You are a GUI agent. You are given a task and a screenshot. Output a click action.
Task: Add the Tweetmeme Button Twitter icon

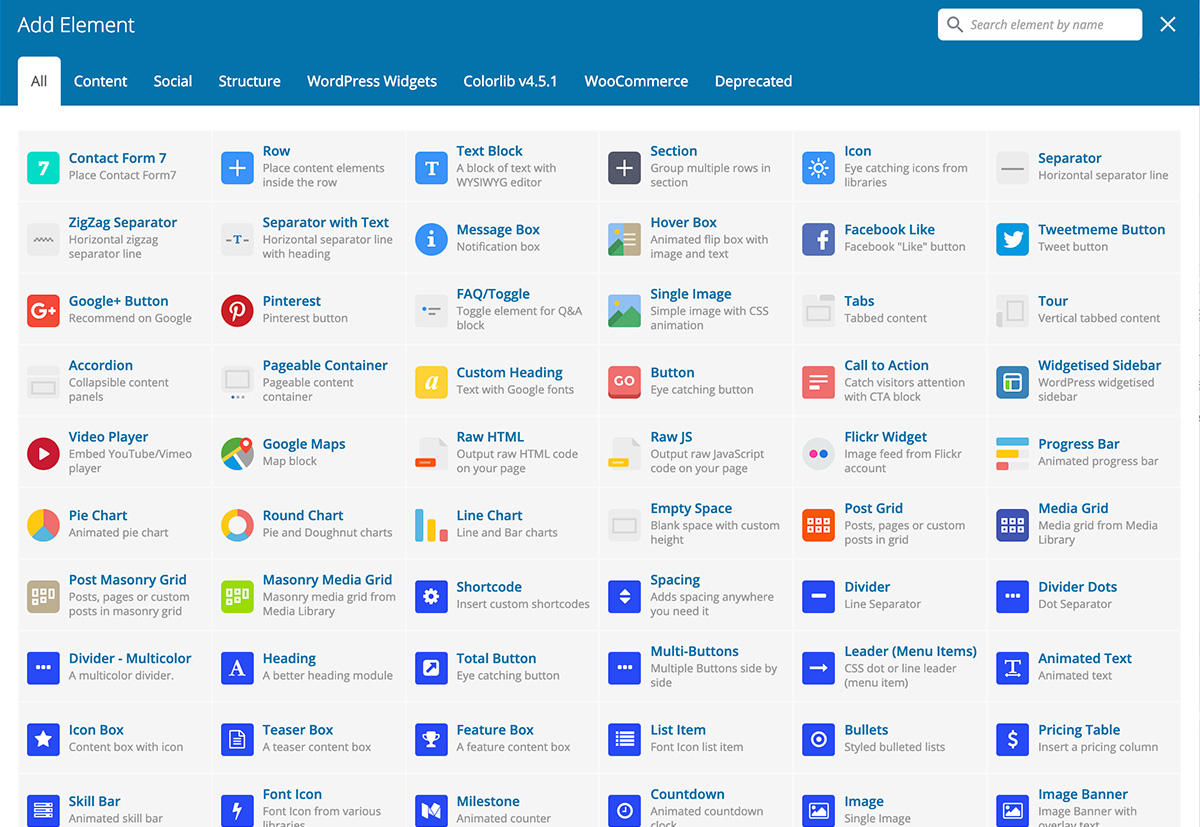pos(1013,240)
